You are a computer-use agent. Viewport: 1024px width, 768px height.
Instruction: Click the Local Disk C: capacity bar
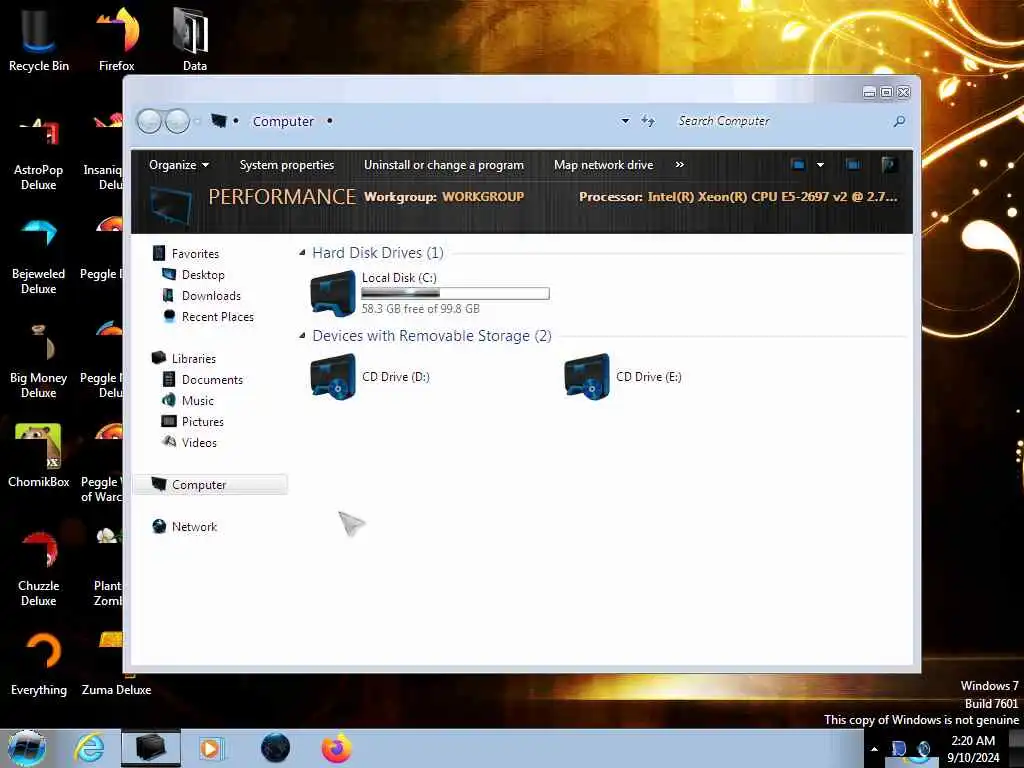coord(455,293)
